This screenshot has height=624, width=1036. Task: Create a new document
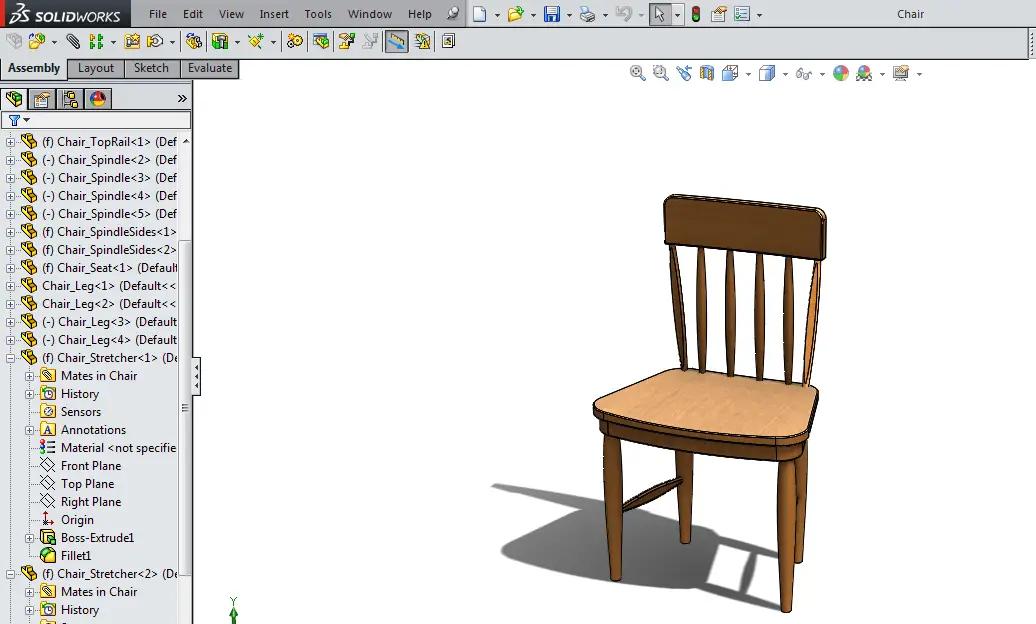pos(480,14)
